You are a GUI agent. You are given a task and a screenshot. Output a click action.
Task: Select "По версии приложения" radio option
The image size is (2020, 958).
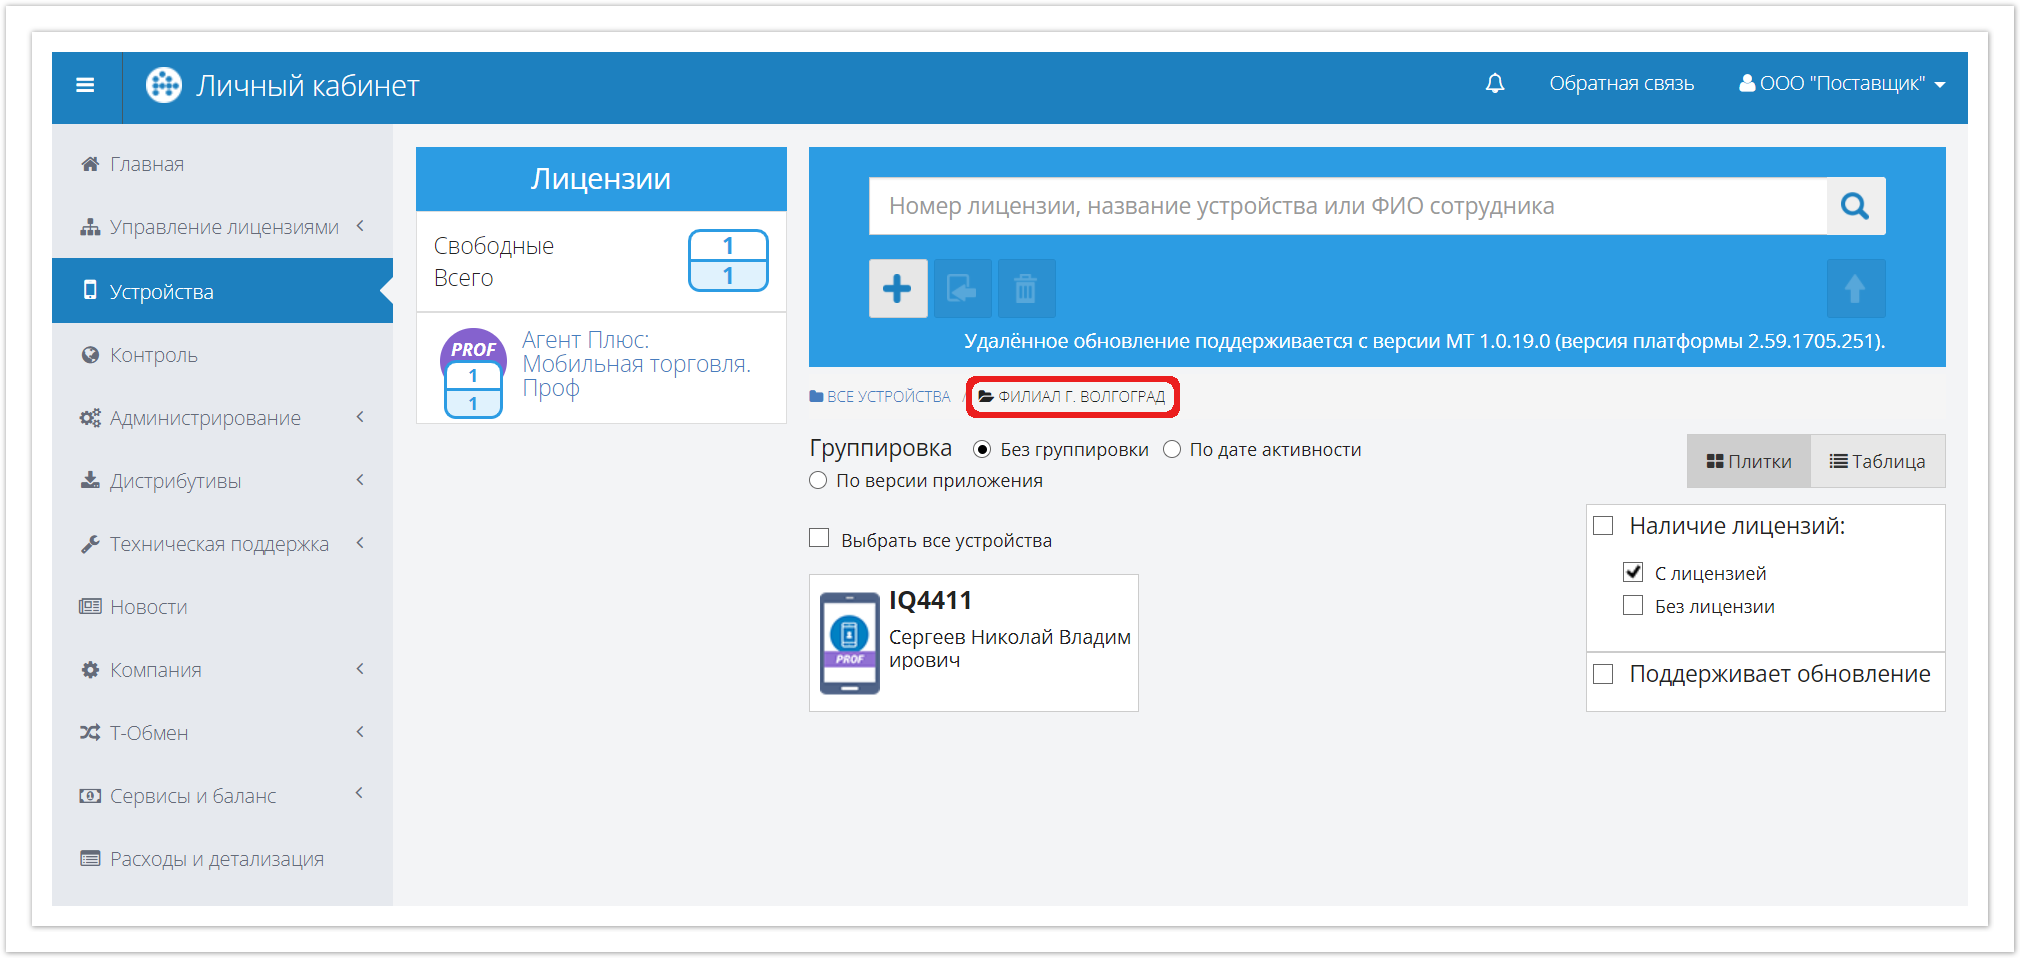click(x=818, y=481)
